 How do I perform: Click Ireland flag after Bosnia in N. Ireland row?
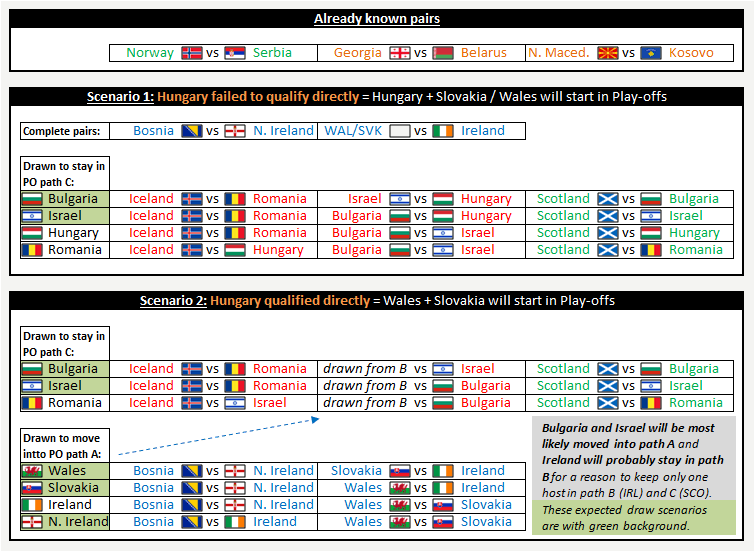(235, 522)
